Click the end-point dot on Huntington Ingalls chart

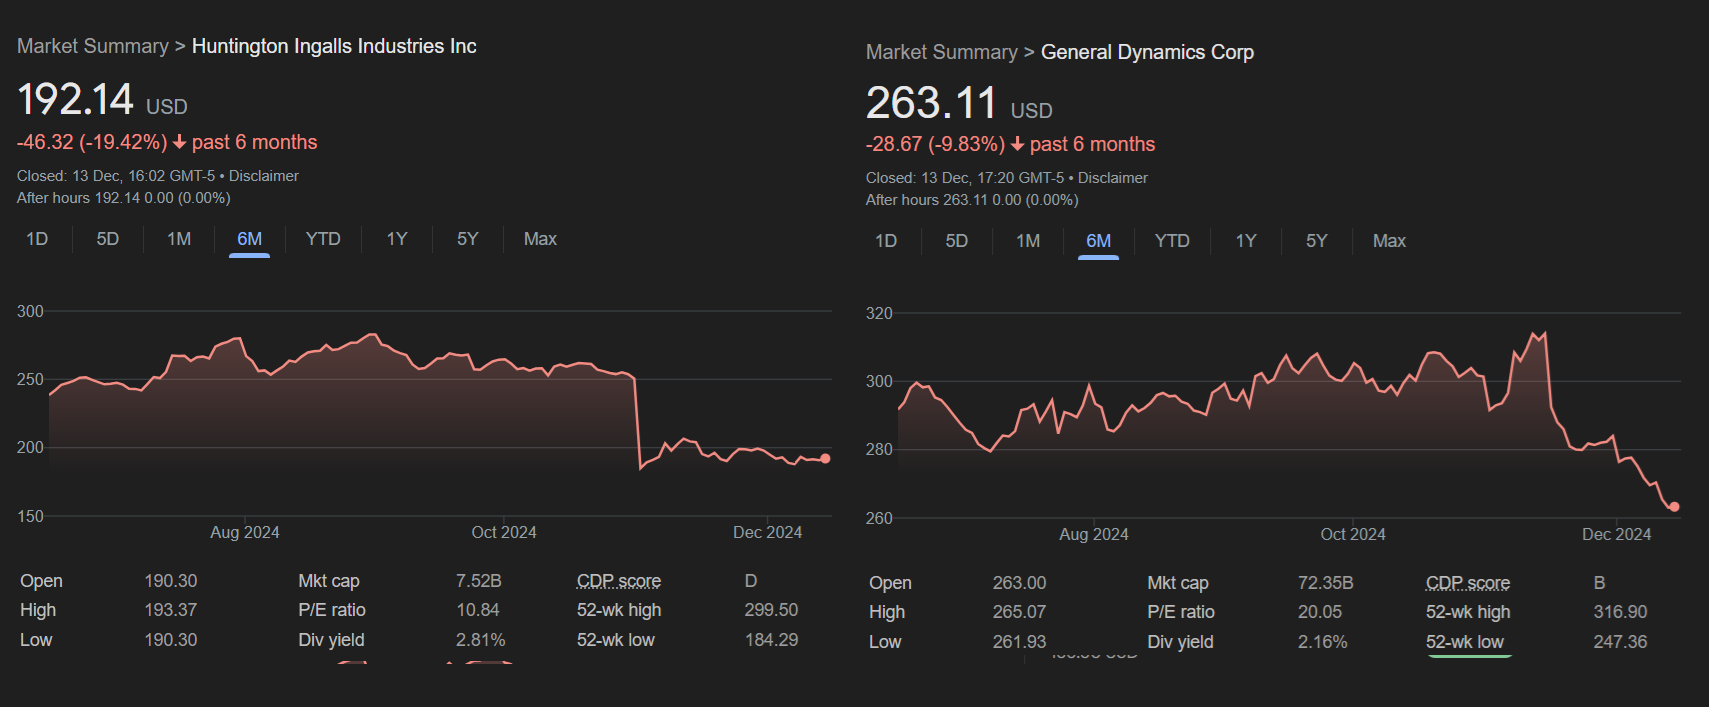coord(825,459)
